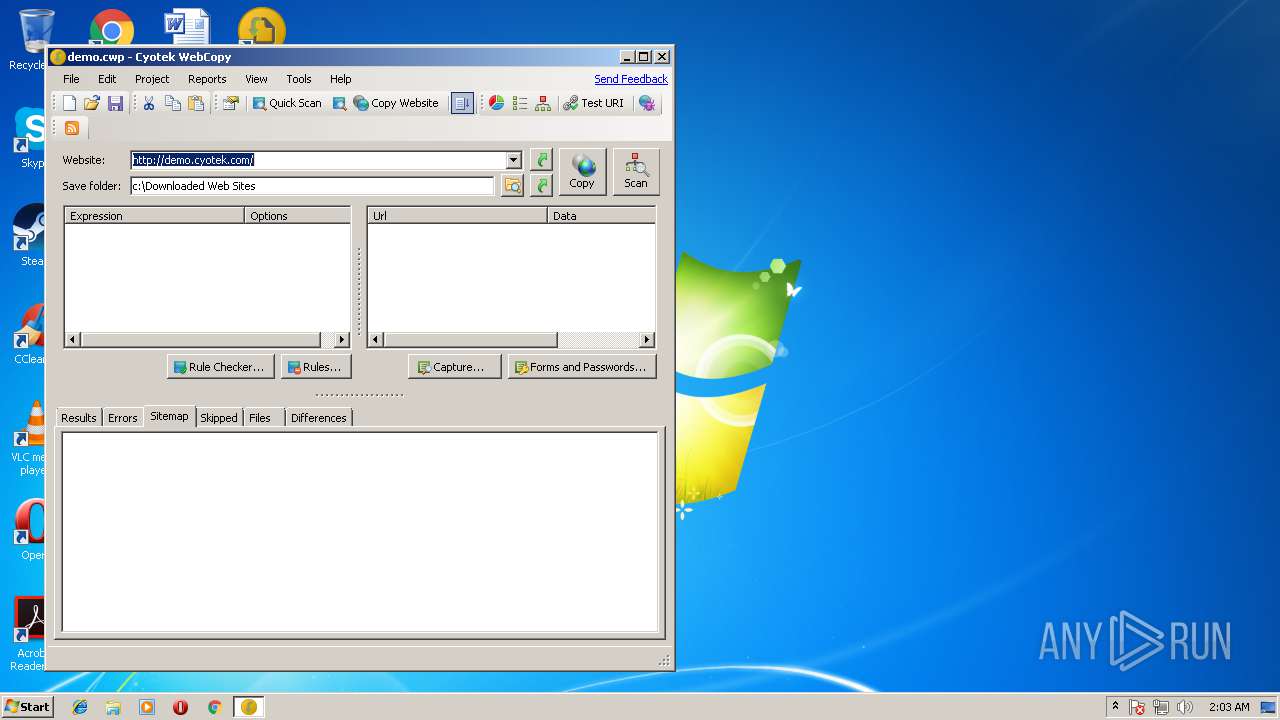Open the pie chart report icon
This screenshot has width=1280, height=720.
(496, 103)
